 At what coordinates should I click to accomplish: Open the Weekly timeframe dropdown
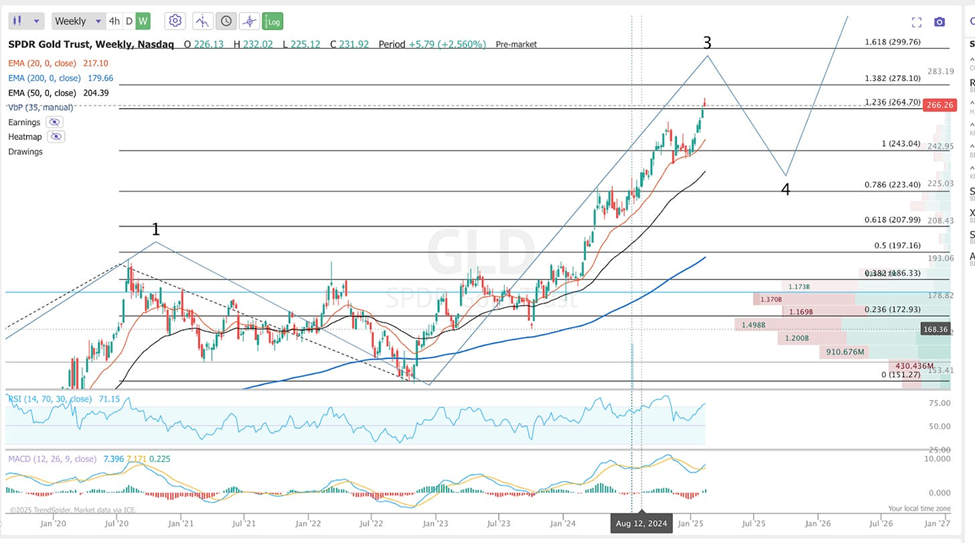78,21
